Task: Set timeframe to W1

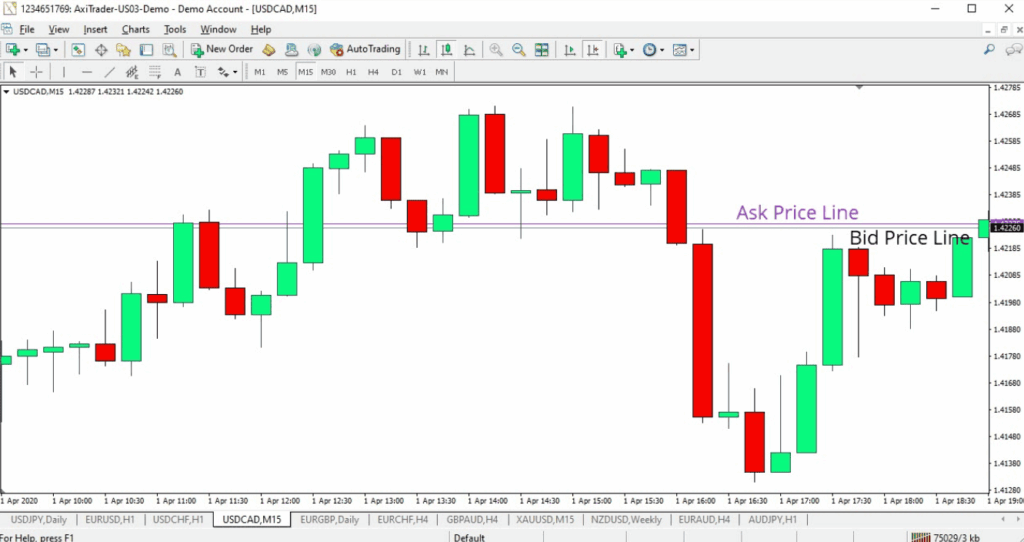Action: 419,72
